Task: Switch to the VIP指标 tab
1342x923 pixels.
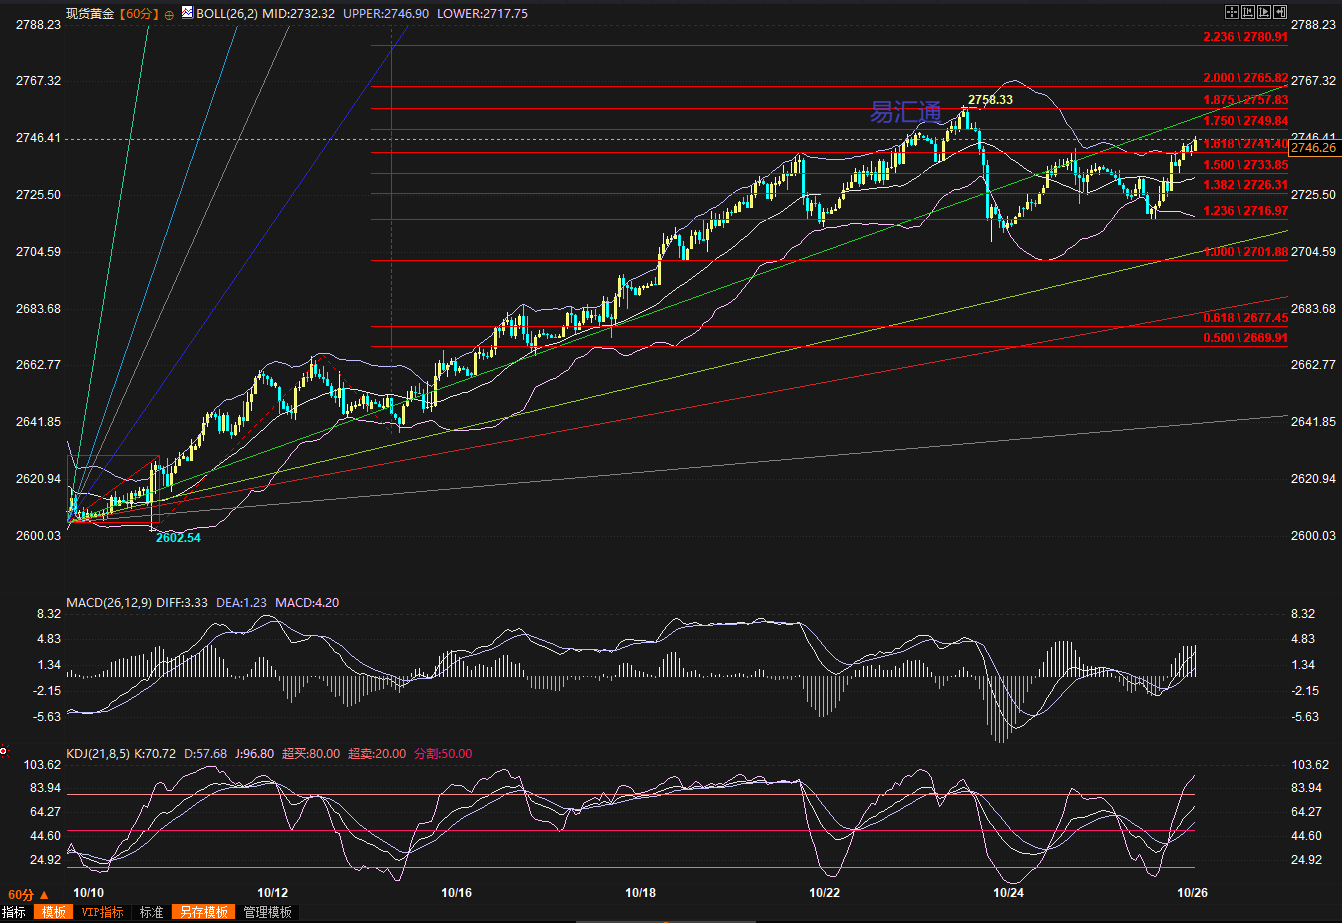Action: point(102,912)
